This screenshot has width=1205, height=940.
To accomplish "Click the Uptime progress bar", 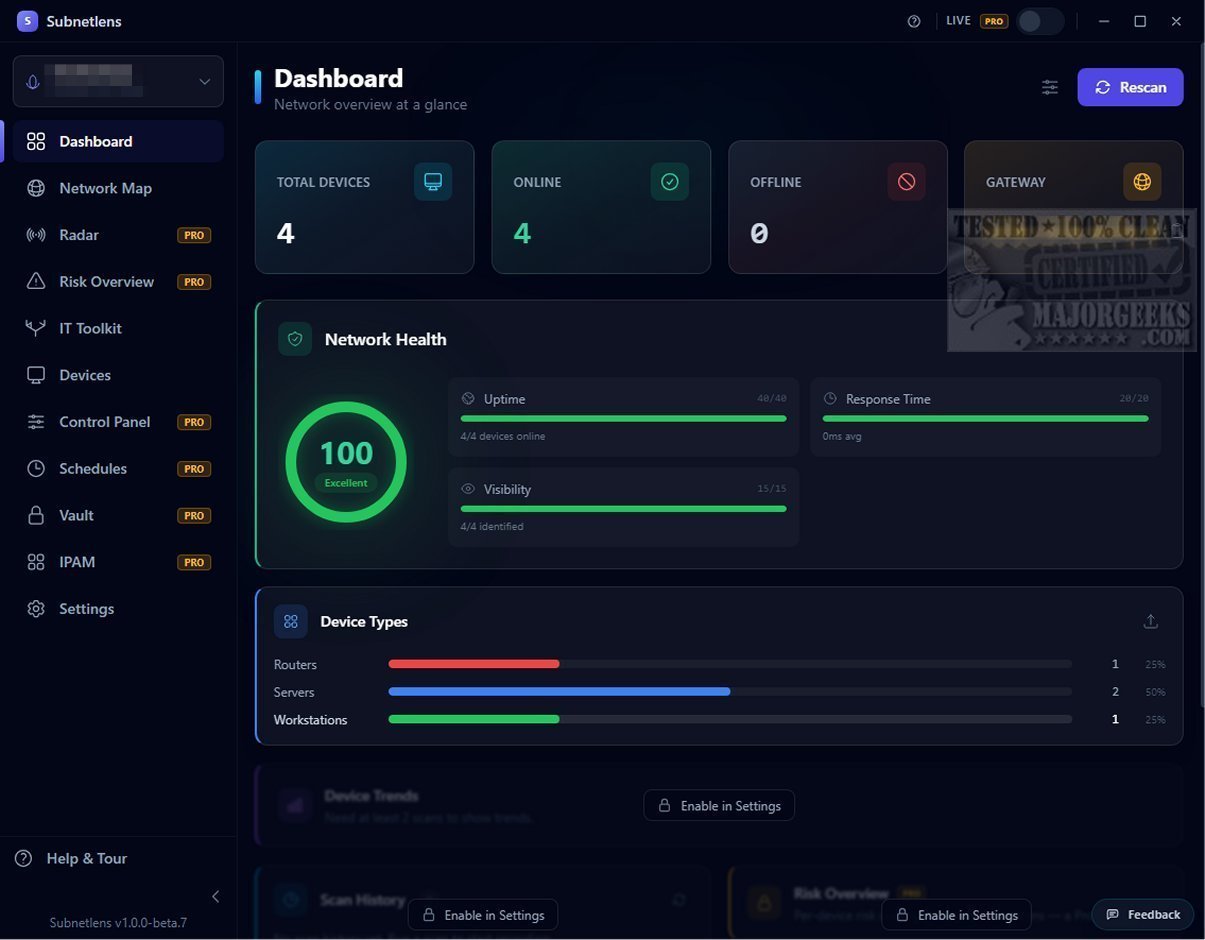I will point(624,418).
